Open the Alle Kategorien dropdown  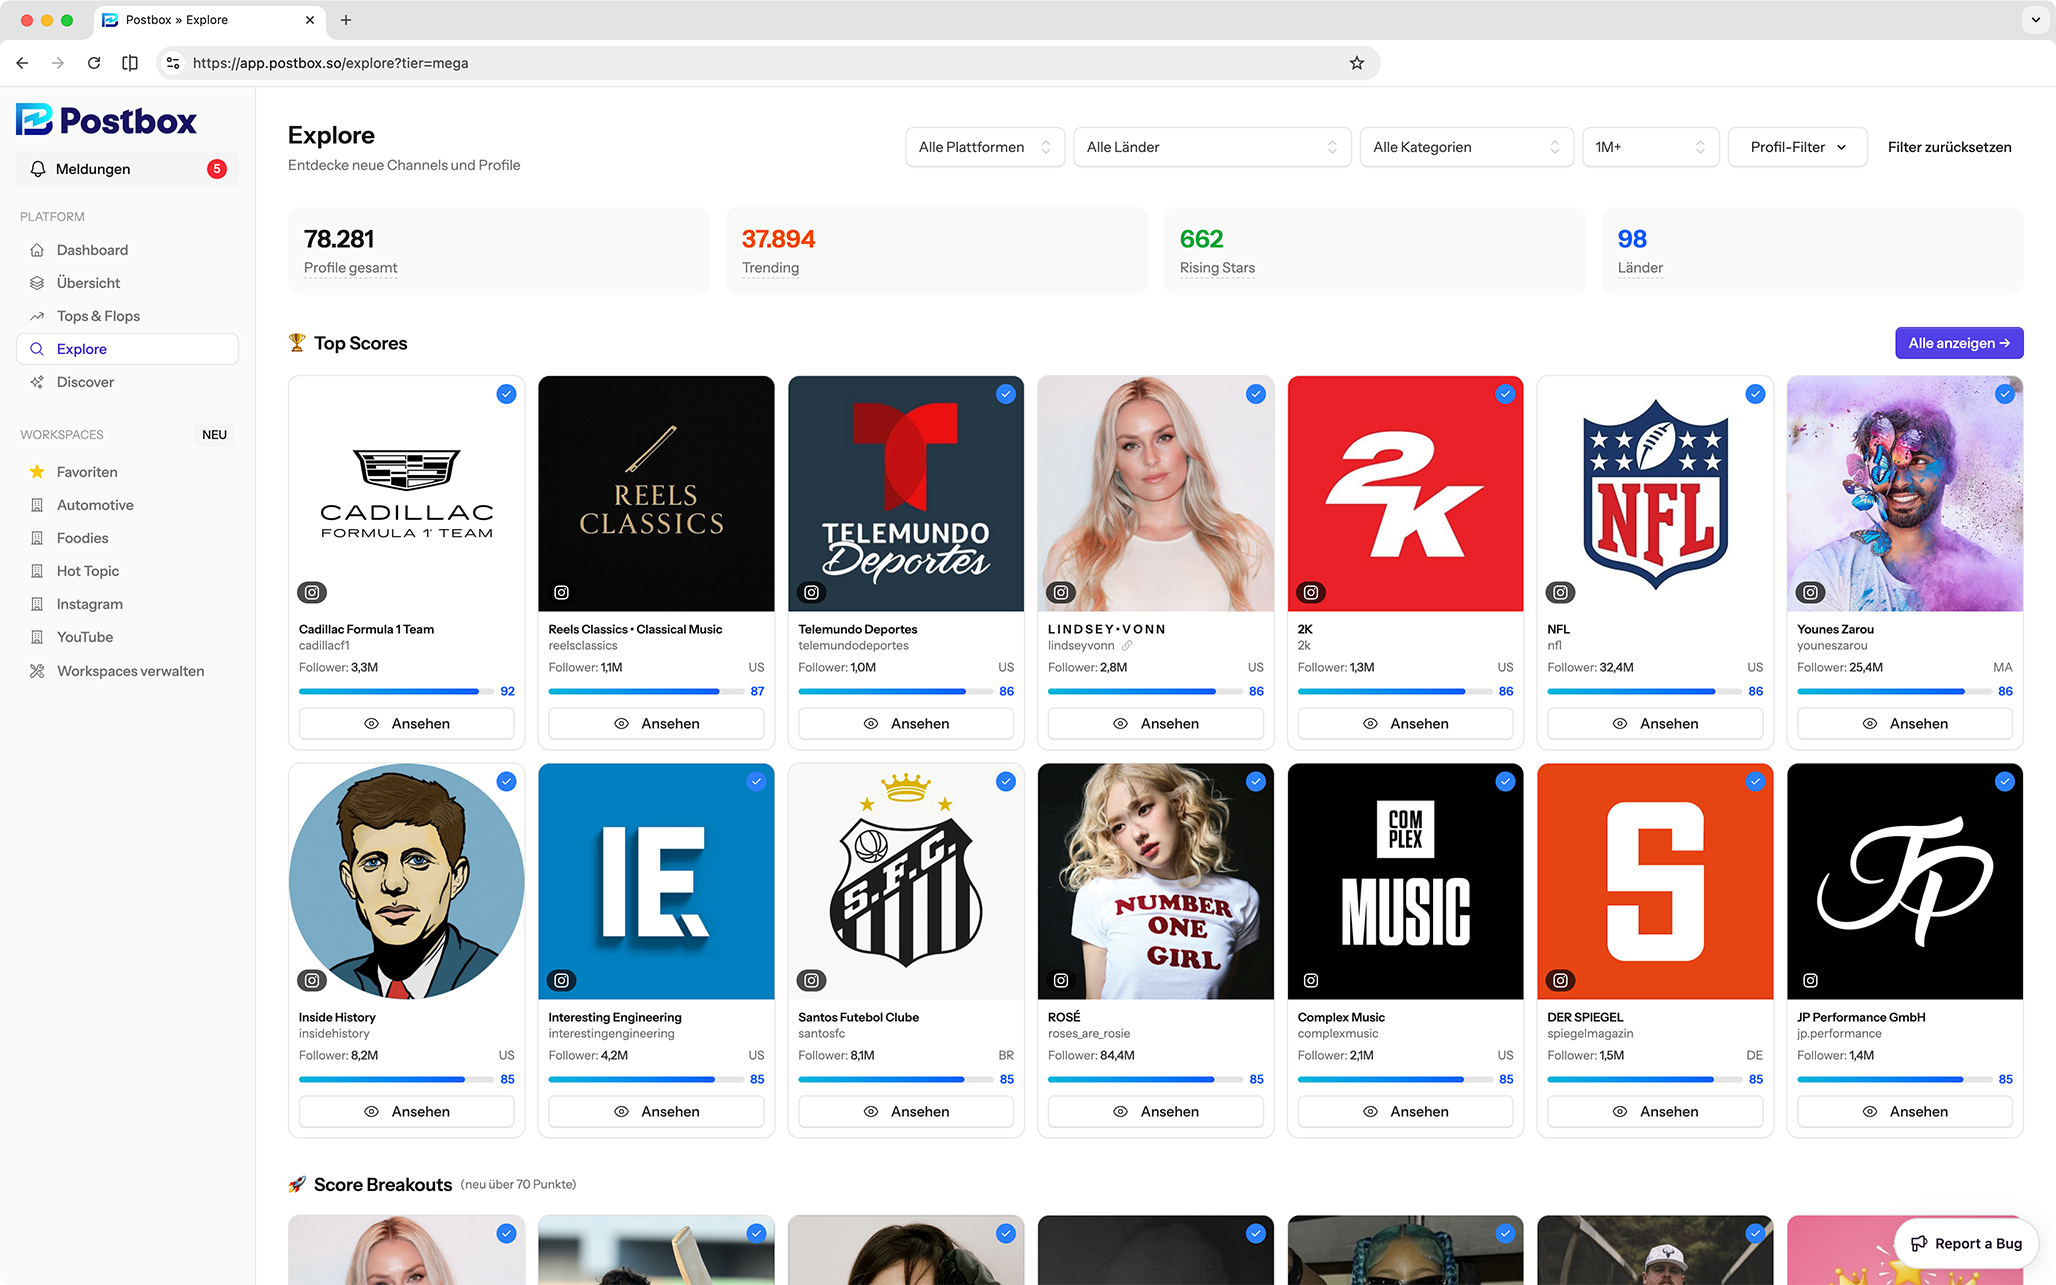(1466, 147)
